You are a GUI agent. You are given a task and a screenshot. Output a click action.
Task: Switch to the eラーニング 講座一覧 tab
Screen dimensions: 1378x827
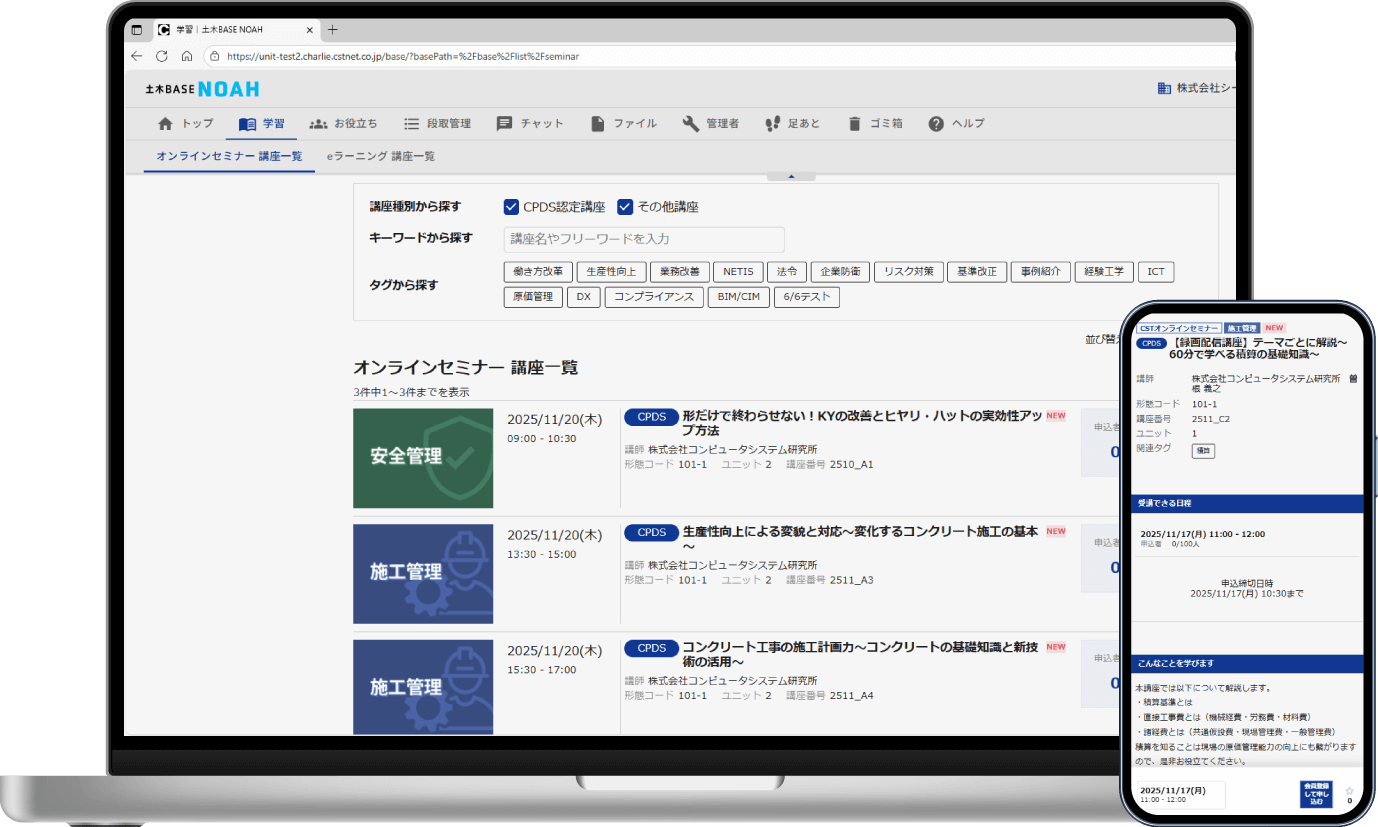(x=381, y=156)
